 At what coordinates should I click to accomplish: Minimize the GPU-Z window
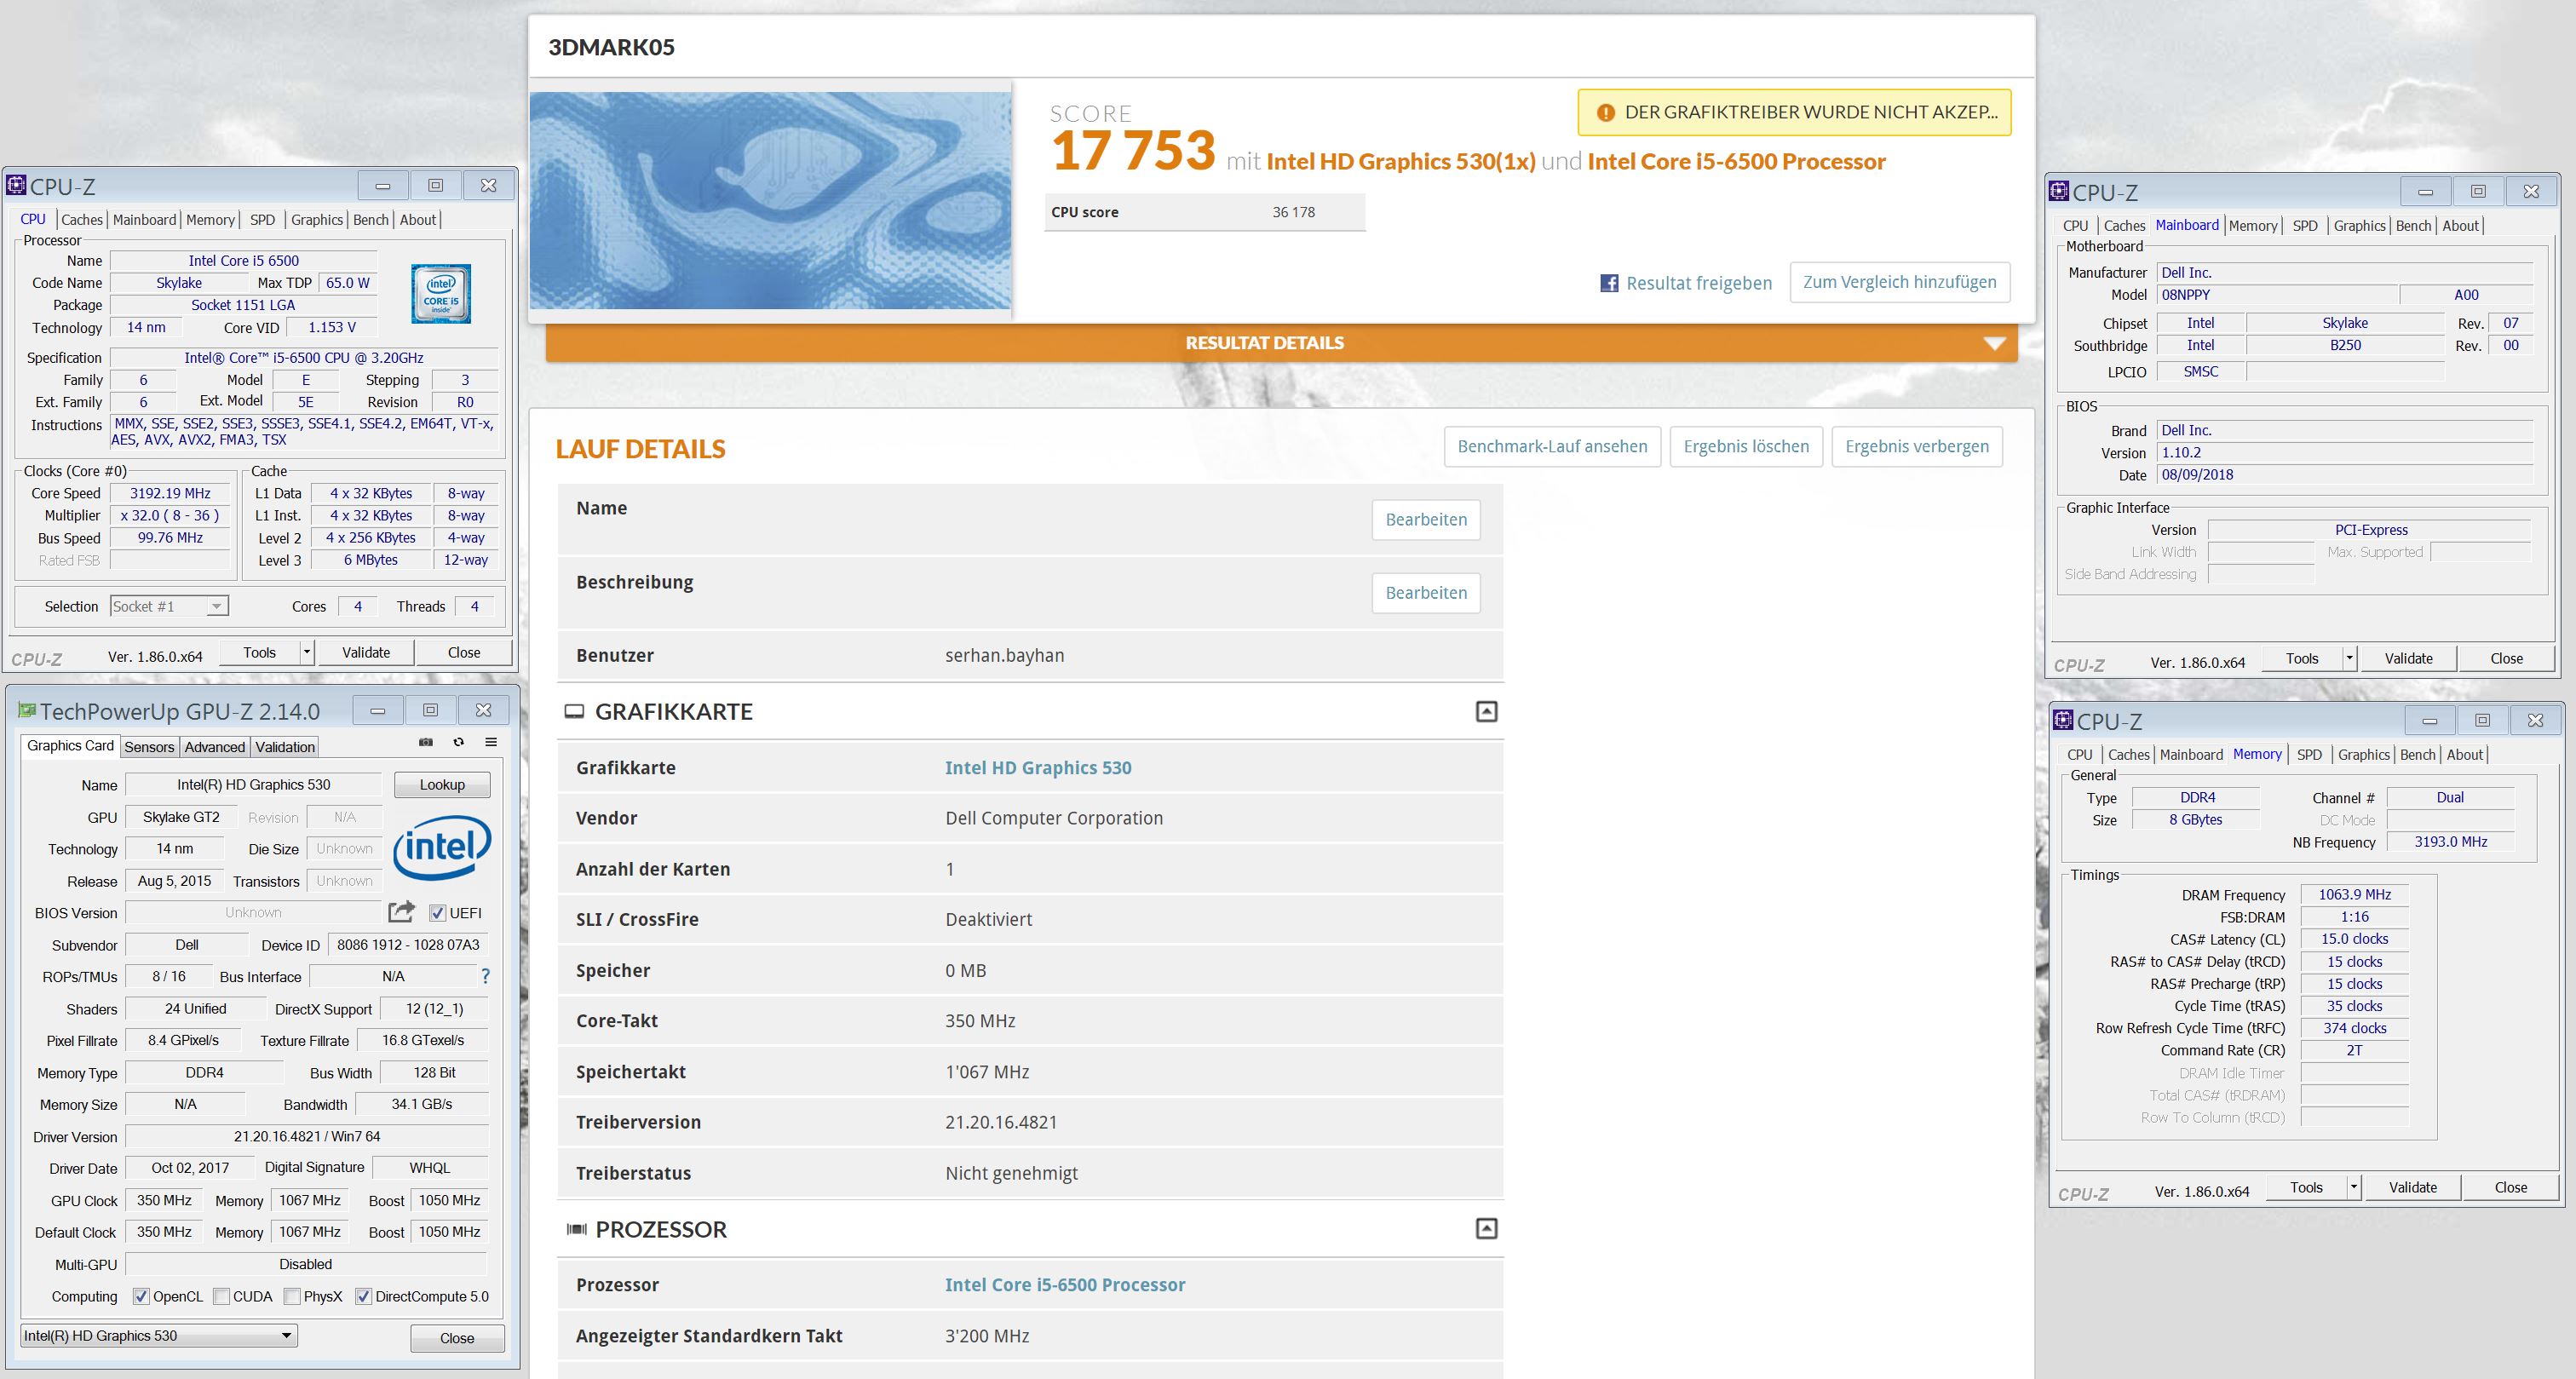click(378, 710)
